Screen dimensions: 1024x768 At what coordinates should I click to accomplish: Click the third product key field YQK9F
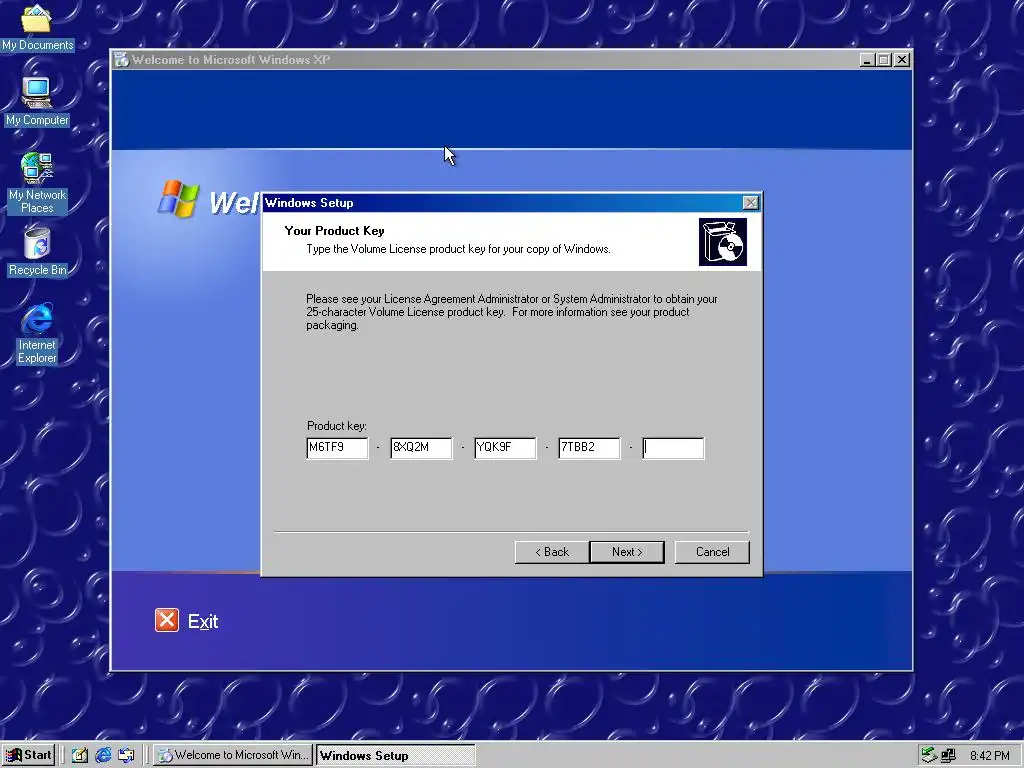click(505, 448)
